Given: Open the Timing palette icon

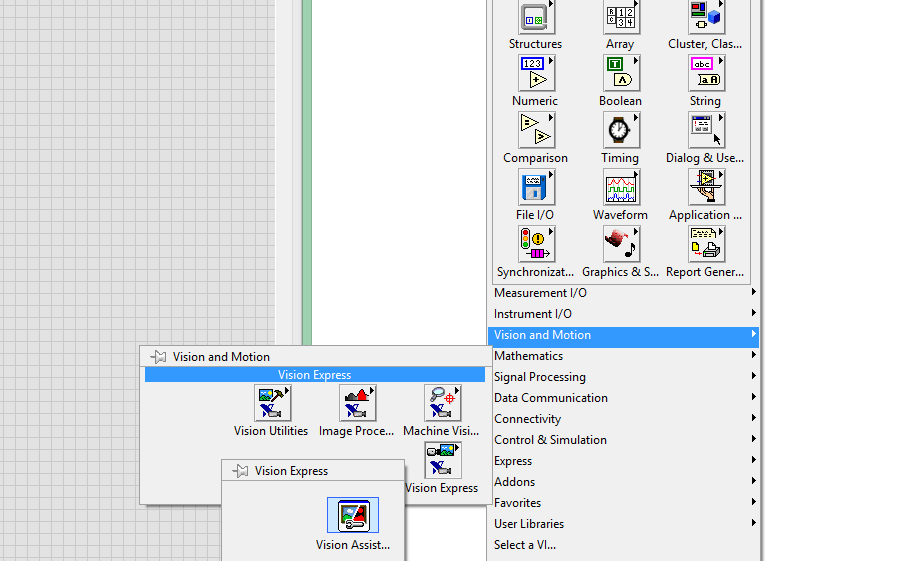Looking at the screenshot, I should [x=621, y=130].
